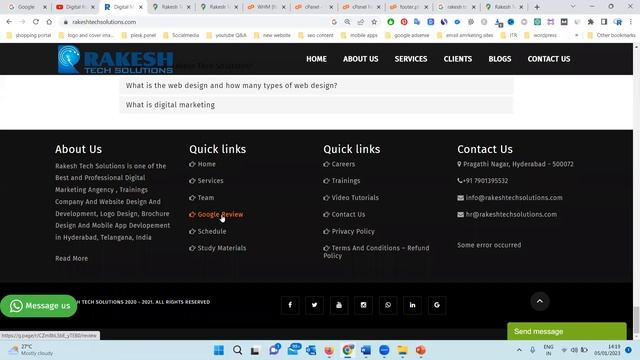
Task: Click the Services footer link
Action: click(206, 181)
